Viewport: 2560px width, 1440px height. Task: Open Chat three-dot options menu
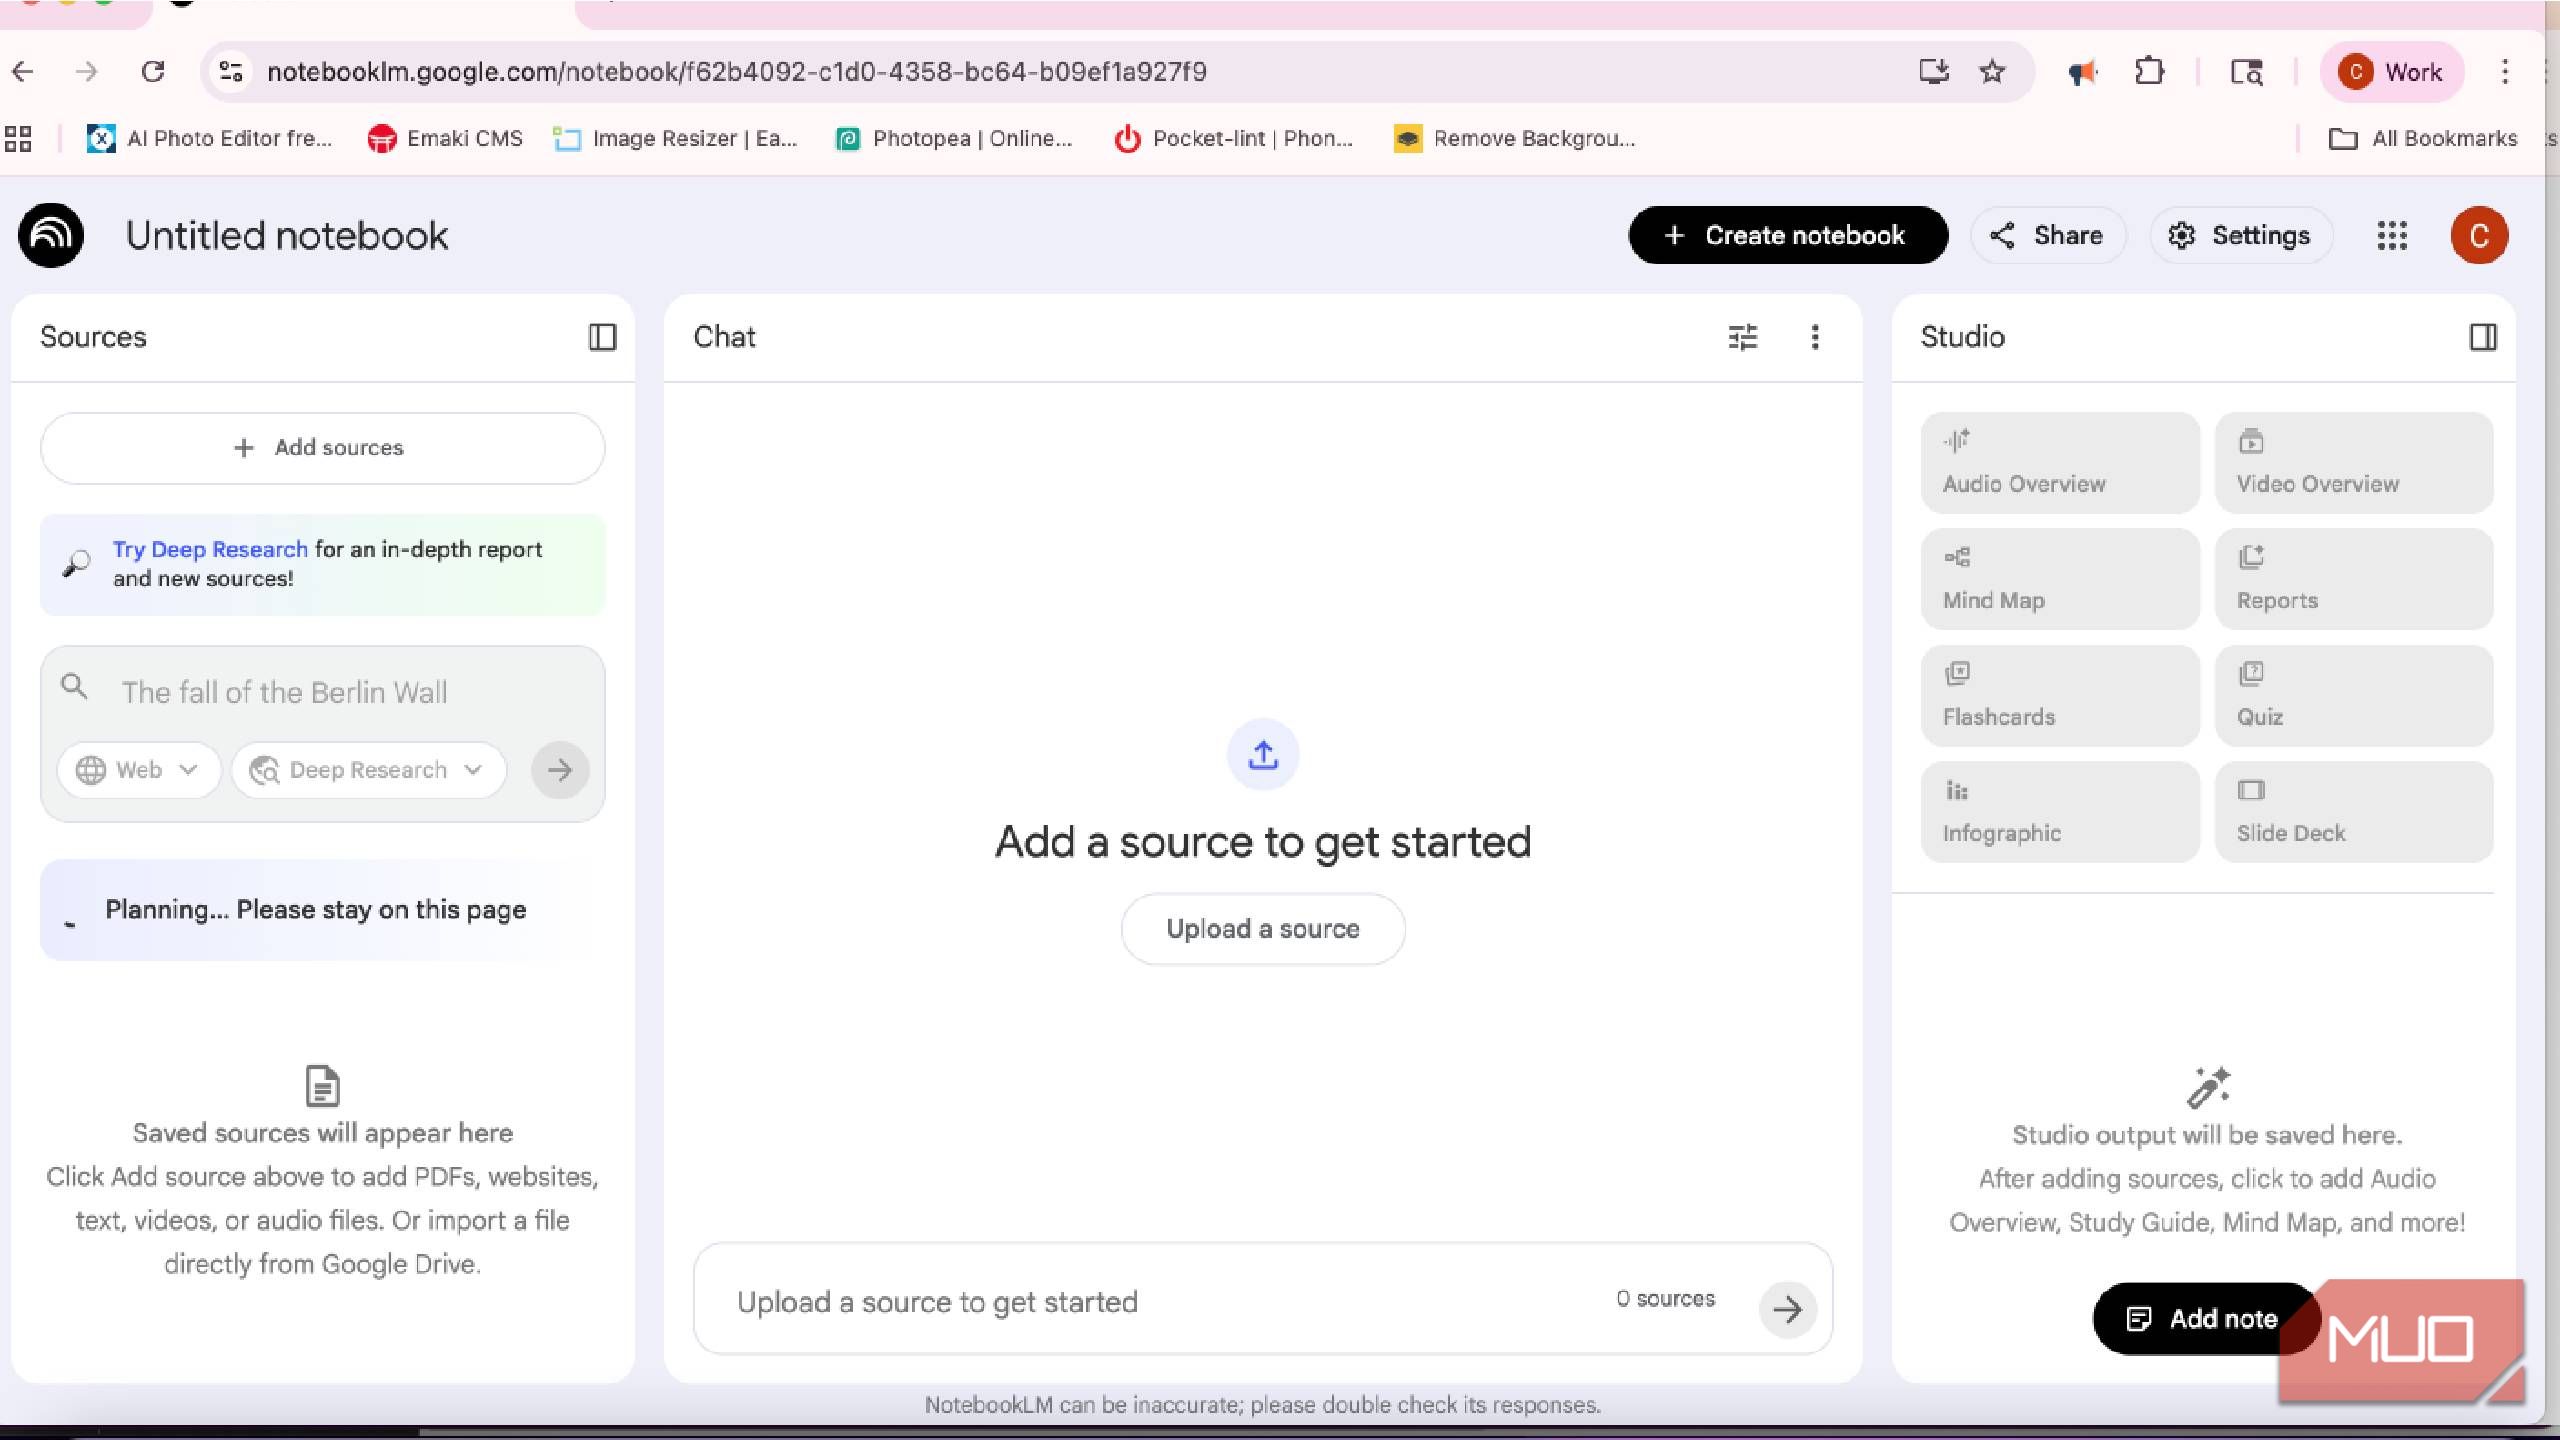point(1815,337)
